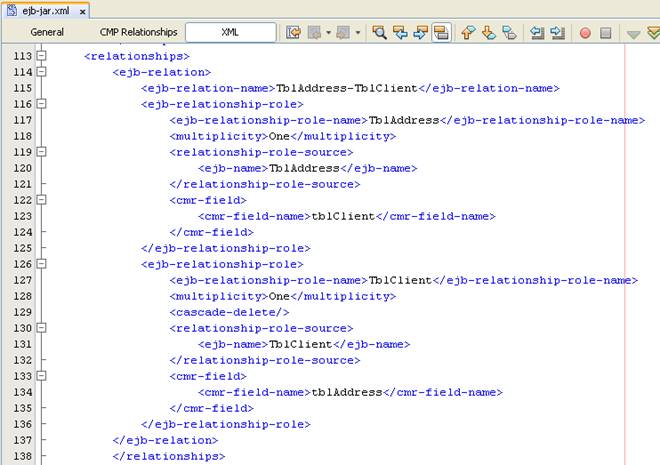660x465 pixels.
Task: Click ejb-name value TblAddress on line 120
Action: tap(304, 168)
